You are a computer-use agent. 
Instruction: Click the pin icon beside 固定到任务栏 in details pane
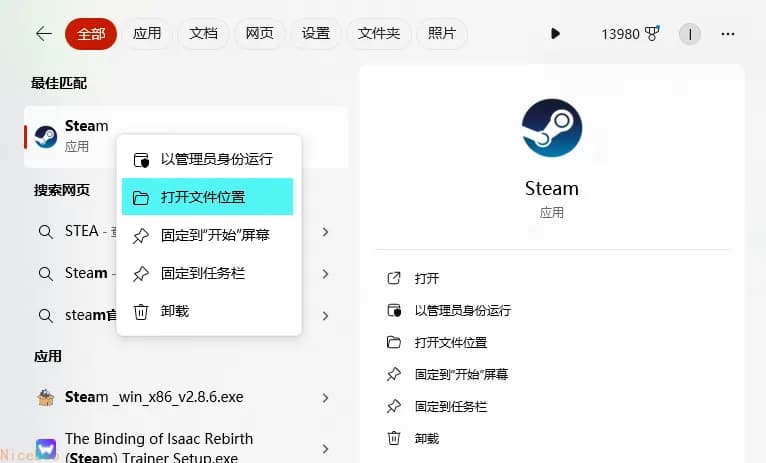click(x=394, y=406)
